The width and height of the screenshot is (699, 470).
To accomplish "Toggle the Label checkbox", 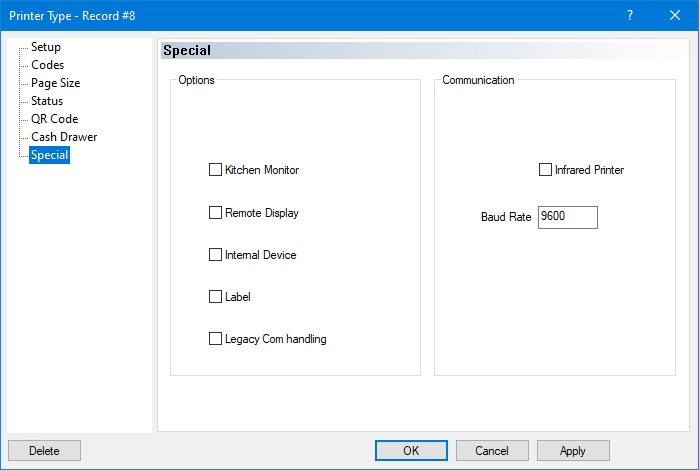I will click(215, 297).
